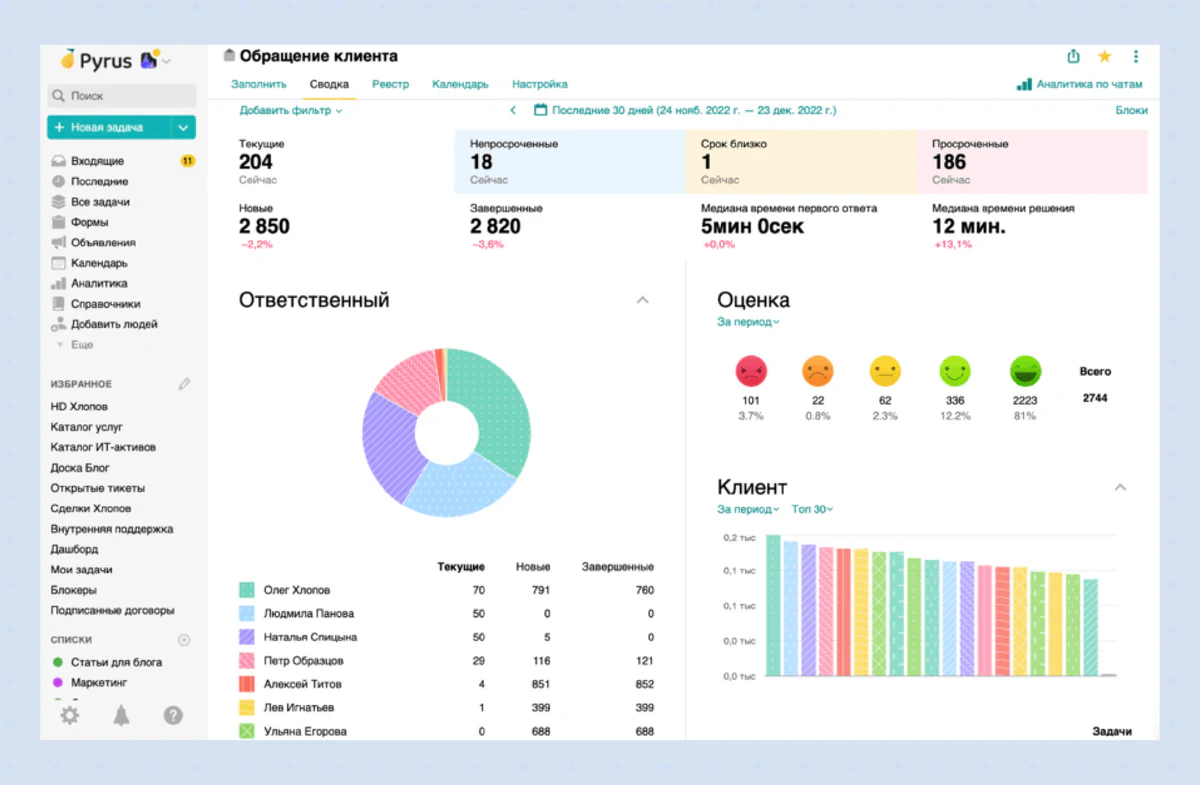Open the Статьи для блога list
Image resolution: width=1200 pixels, height=785 pixels.
[116, 662]
